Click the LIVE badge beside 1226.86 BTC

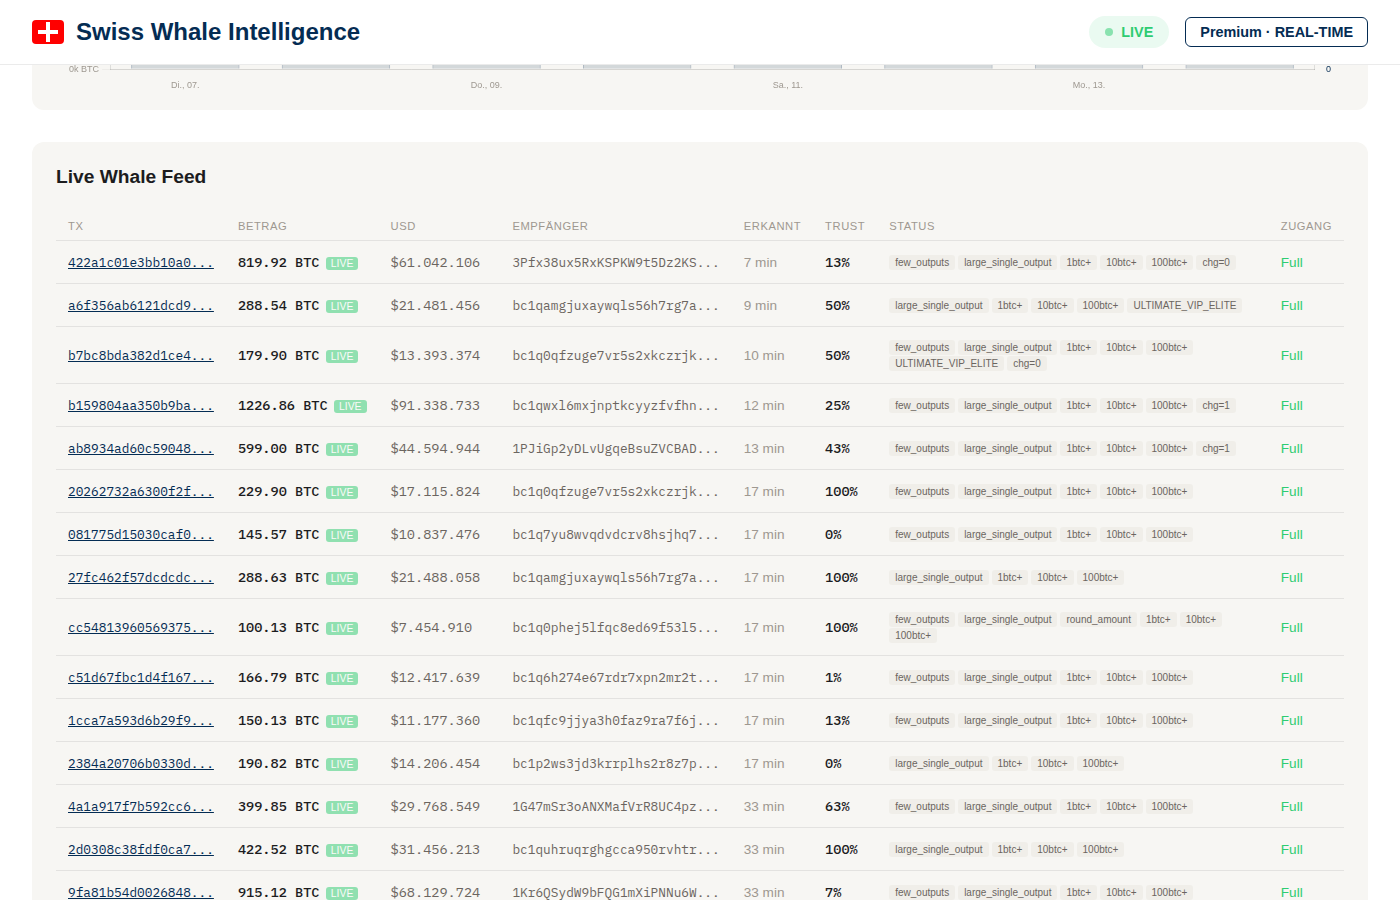350,406
